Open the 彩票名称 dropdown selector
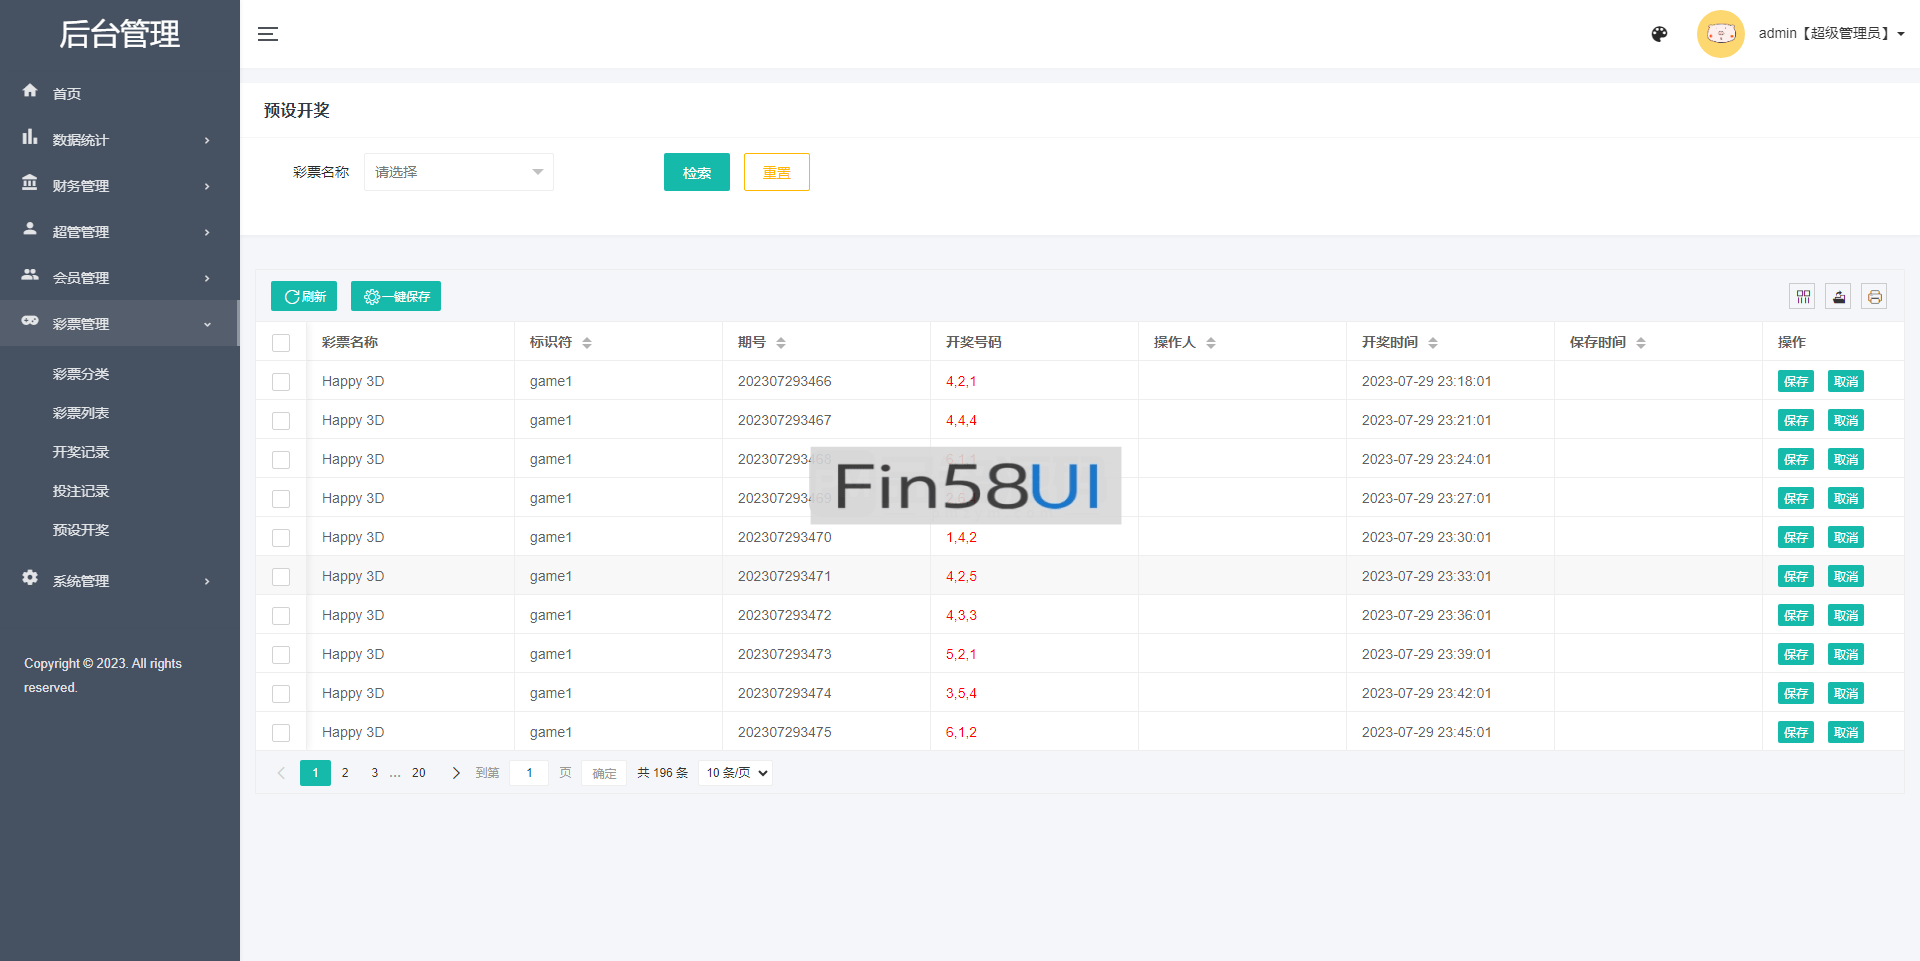Viewport: 1920px width, 961px height. [458, 172]
